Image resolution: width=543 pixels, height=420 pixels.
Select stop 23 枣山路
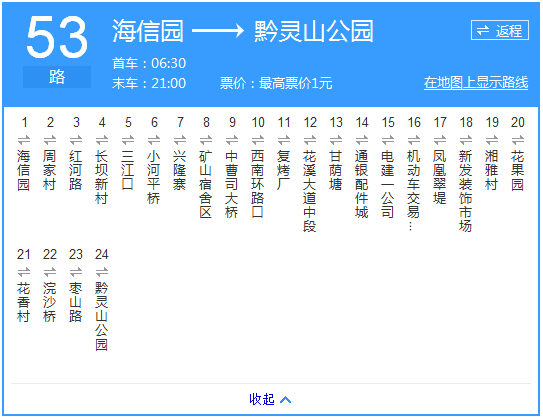(x=75, y=302)
